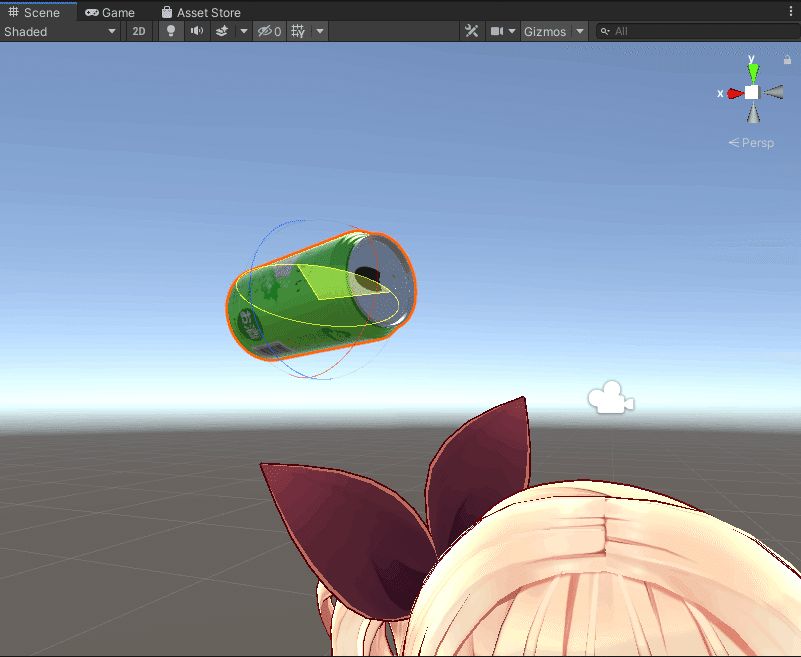Switch the Persp projection label
801x657 pixels.
pyautogui.click(x=751, y=143)
